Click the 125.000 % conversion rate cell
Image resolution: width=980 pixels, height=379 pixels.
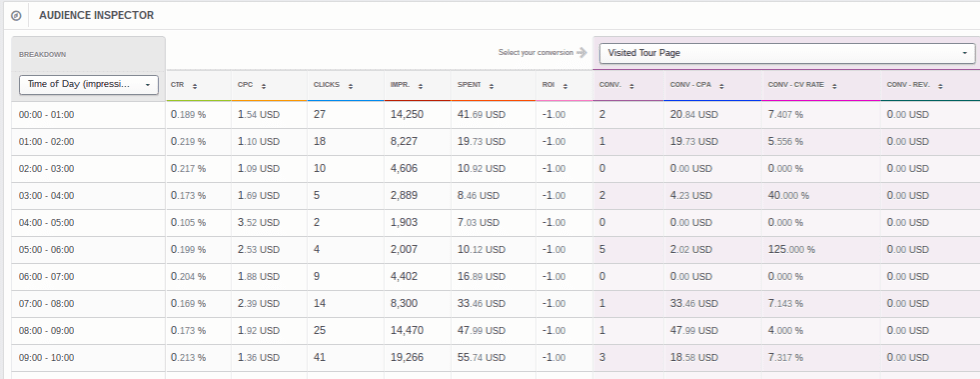[791, 250]
